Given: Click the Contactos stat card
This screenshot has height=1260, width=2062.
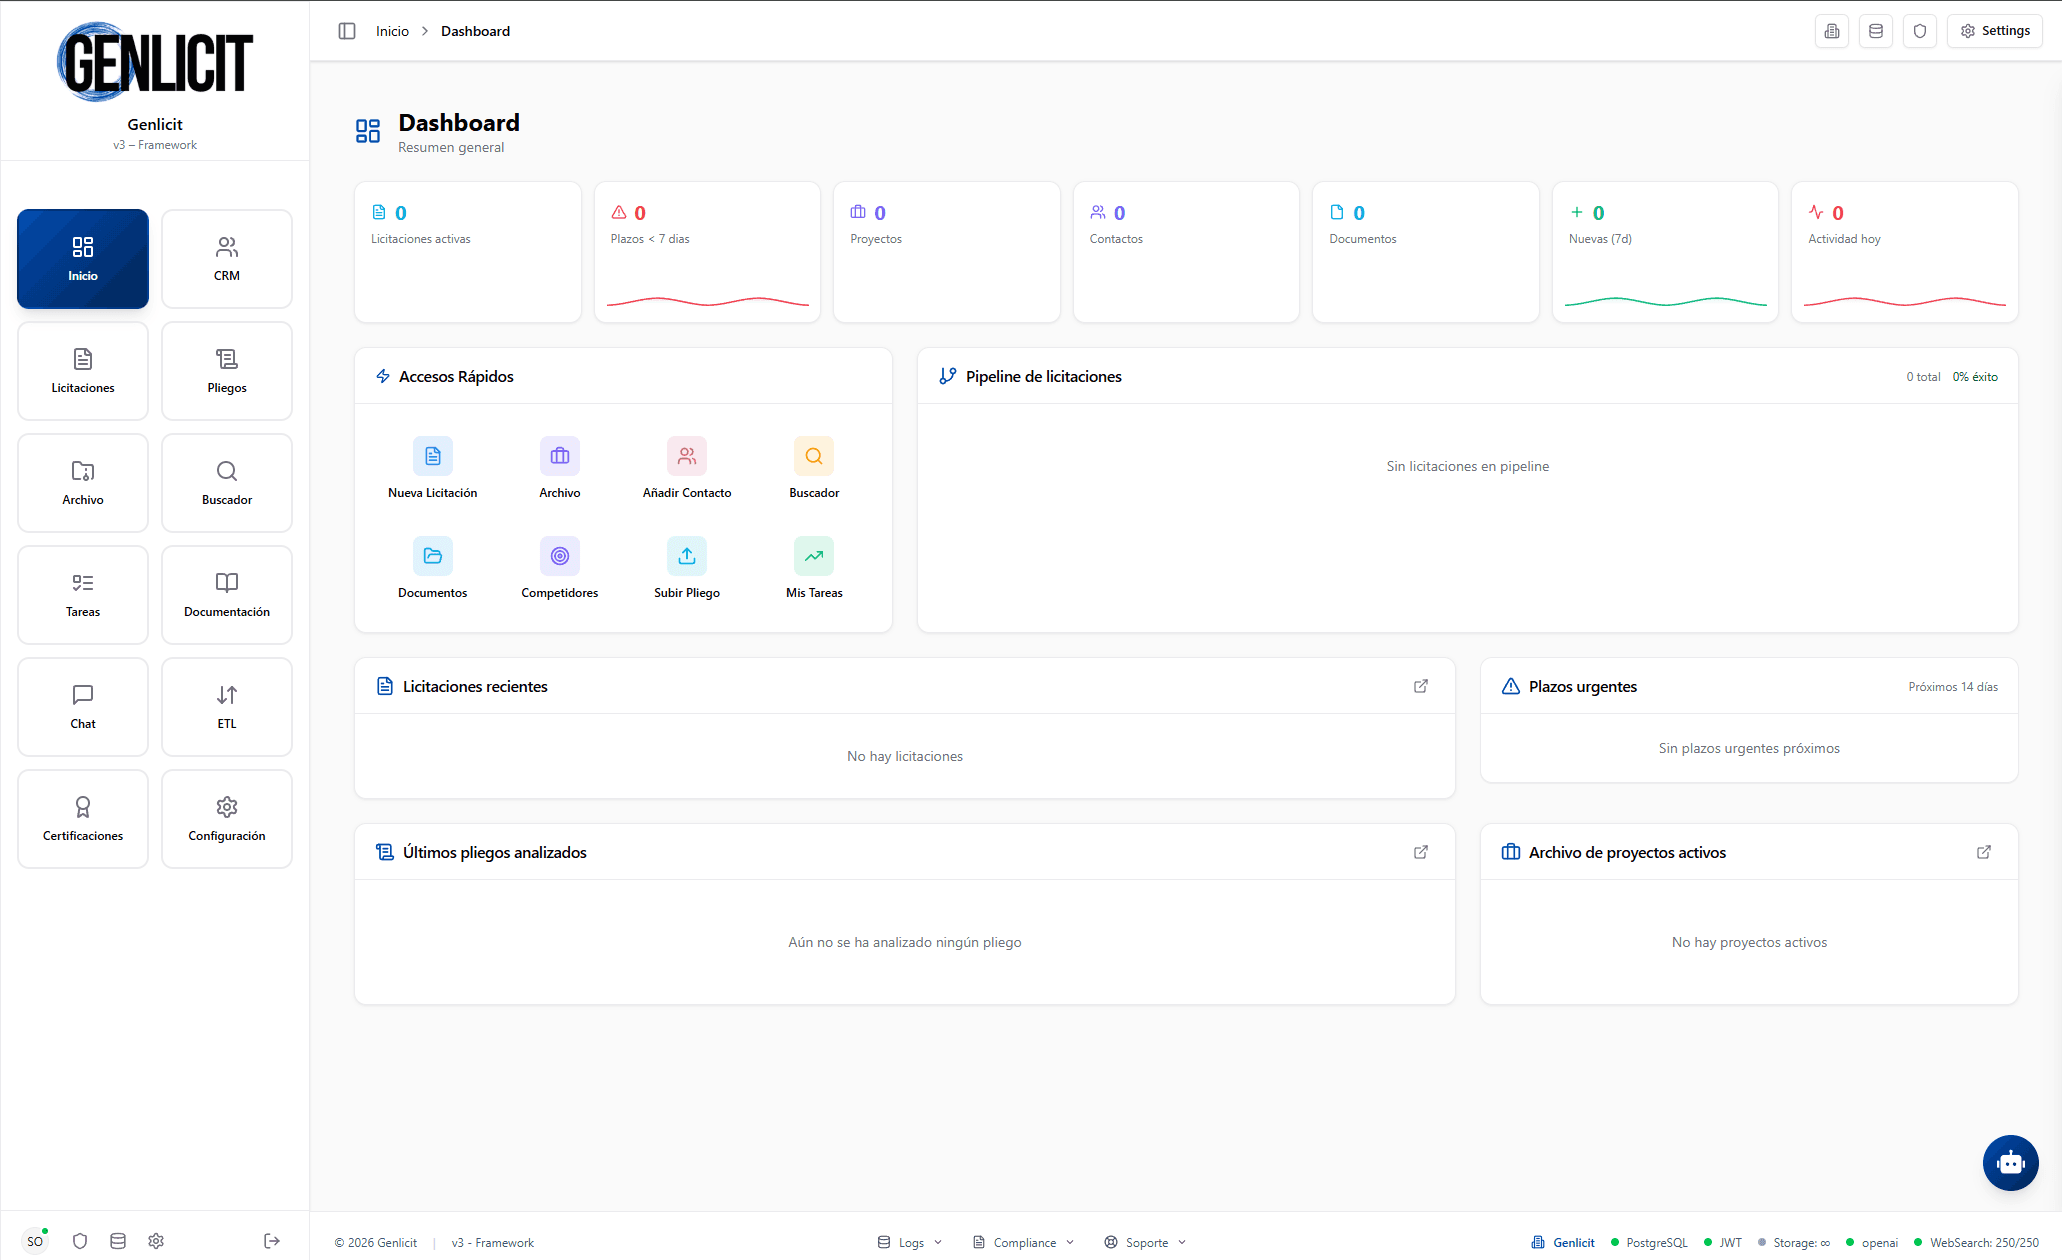Looking at the screenshot, I should click(1186, 252).
